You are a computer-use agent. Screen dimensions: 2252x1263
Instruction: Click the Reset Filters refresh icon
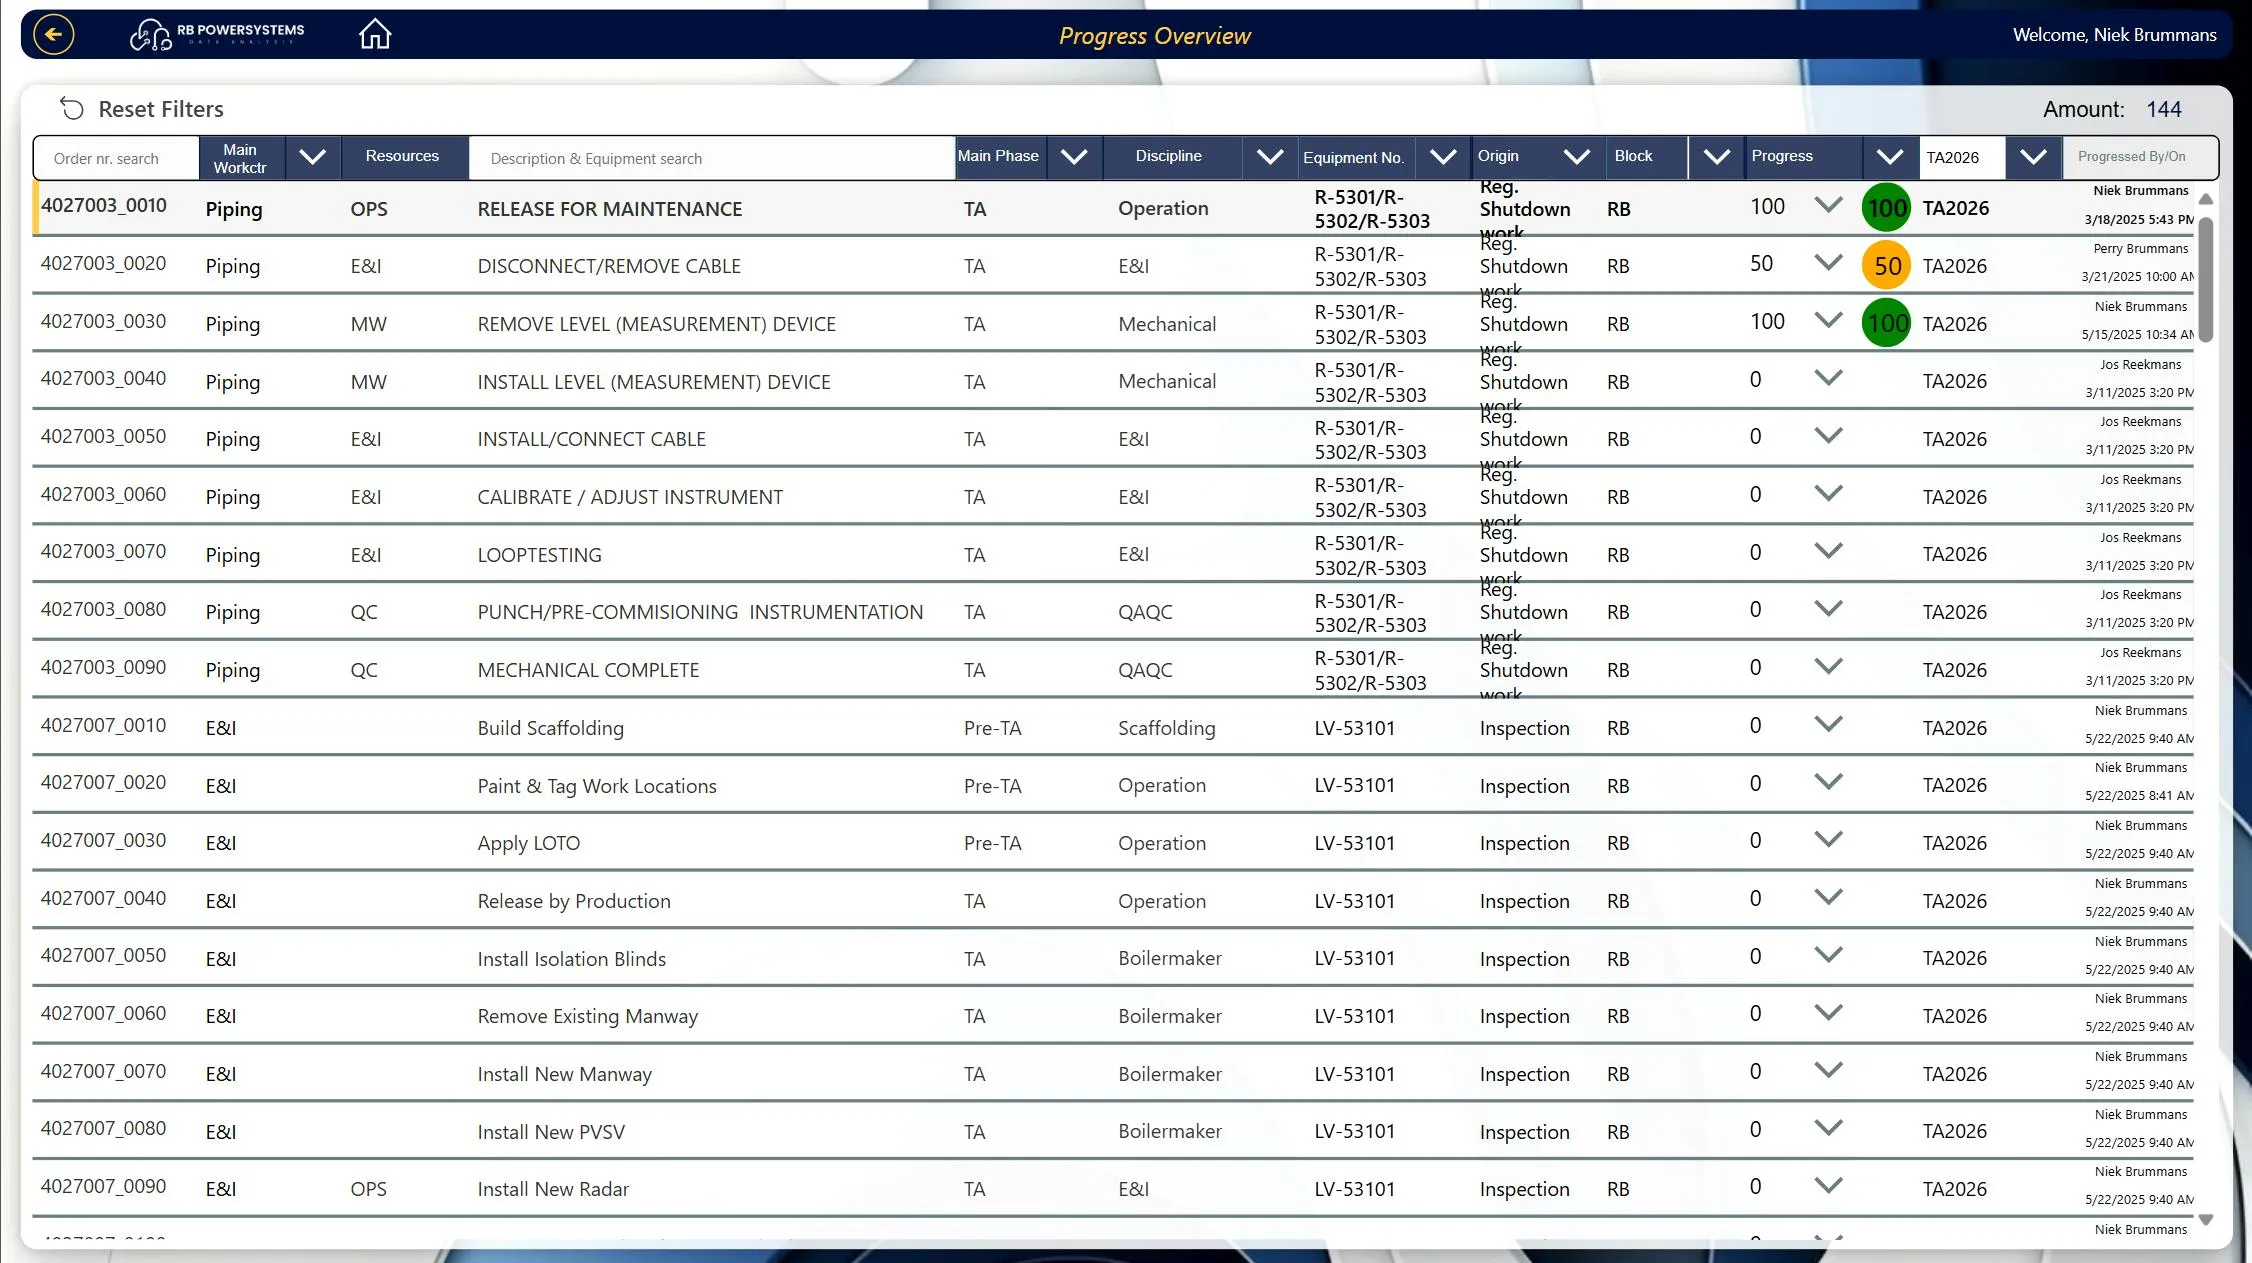[x=71, y=108]
